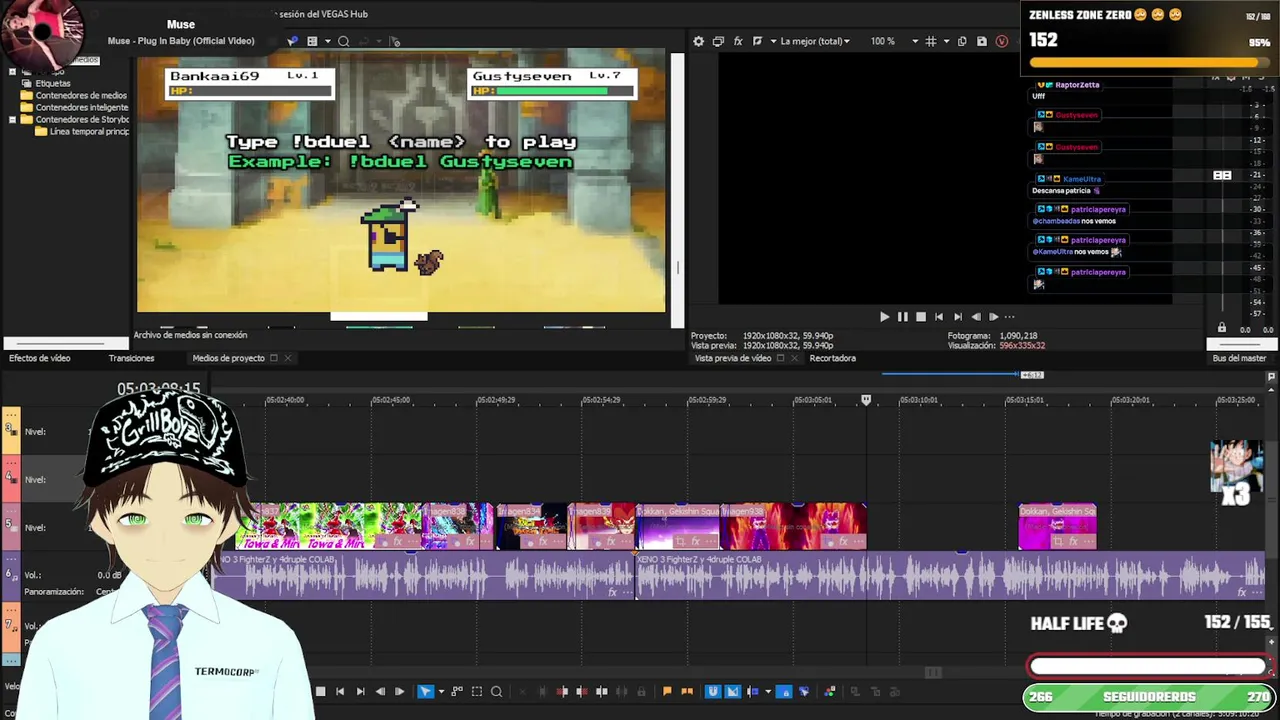Click the red VEGAS circle icon in preview toolbar

click(x=1002, y=41)
